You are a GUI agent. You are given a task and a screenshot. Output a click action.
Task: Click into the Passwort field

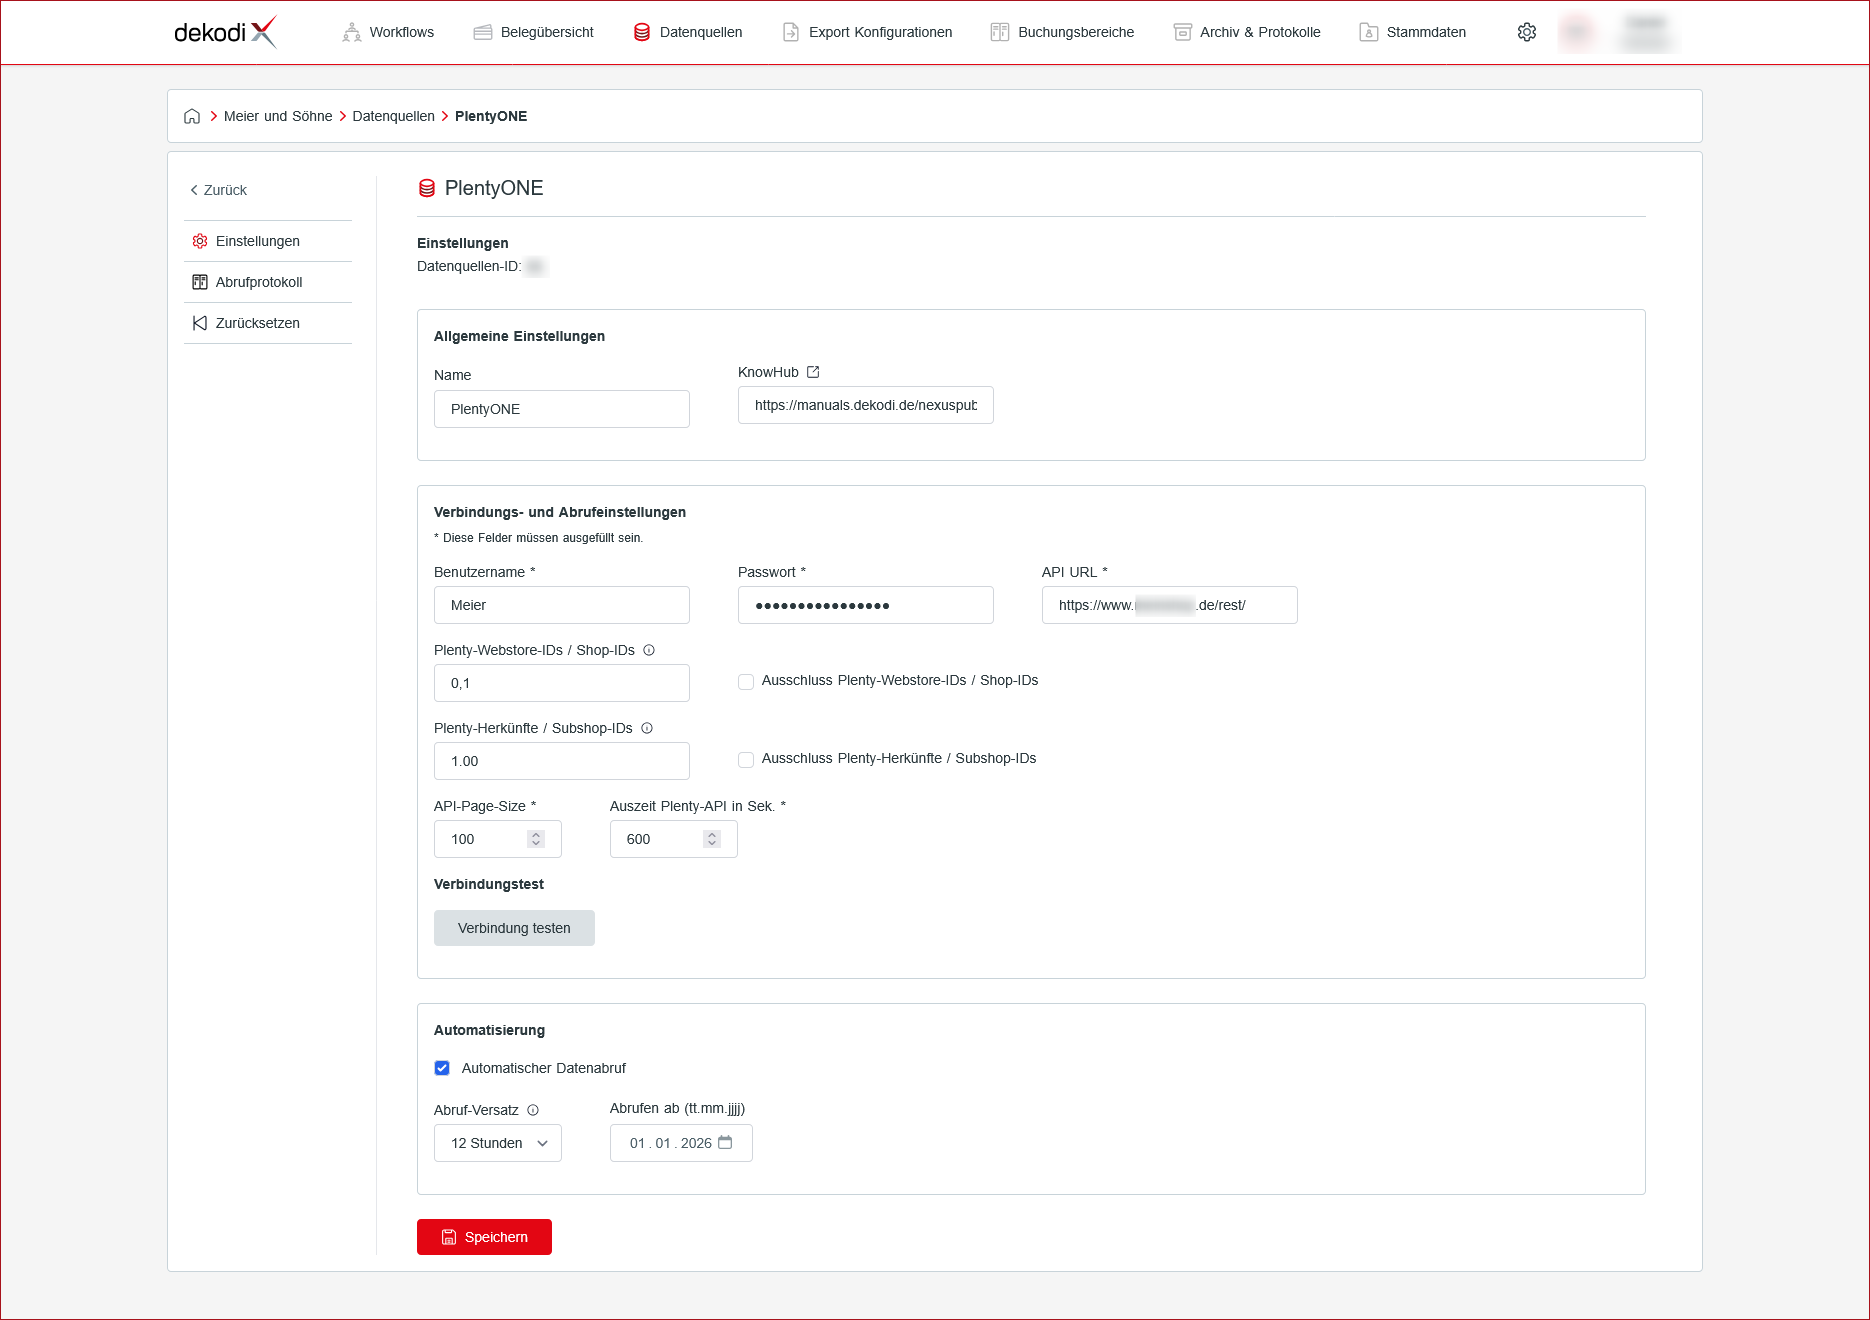[866, 605]
